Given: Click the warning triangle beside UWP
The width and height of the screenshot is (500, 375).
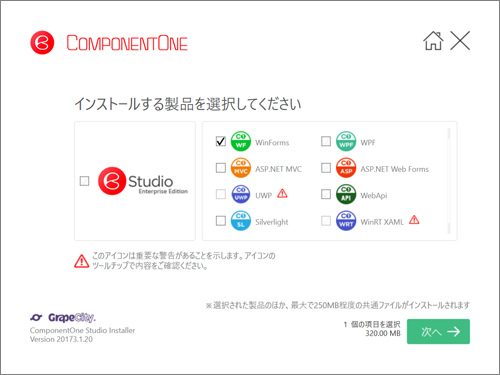Looking at the screenshot, I should click(282, 193).
